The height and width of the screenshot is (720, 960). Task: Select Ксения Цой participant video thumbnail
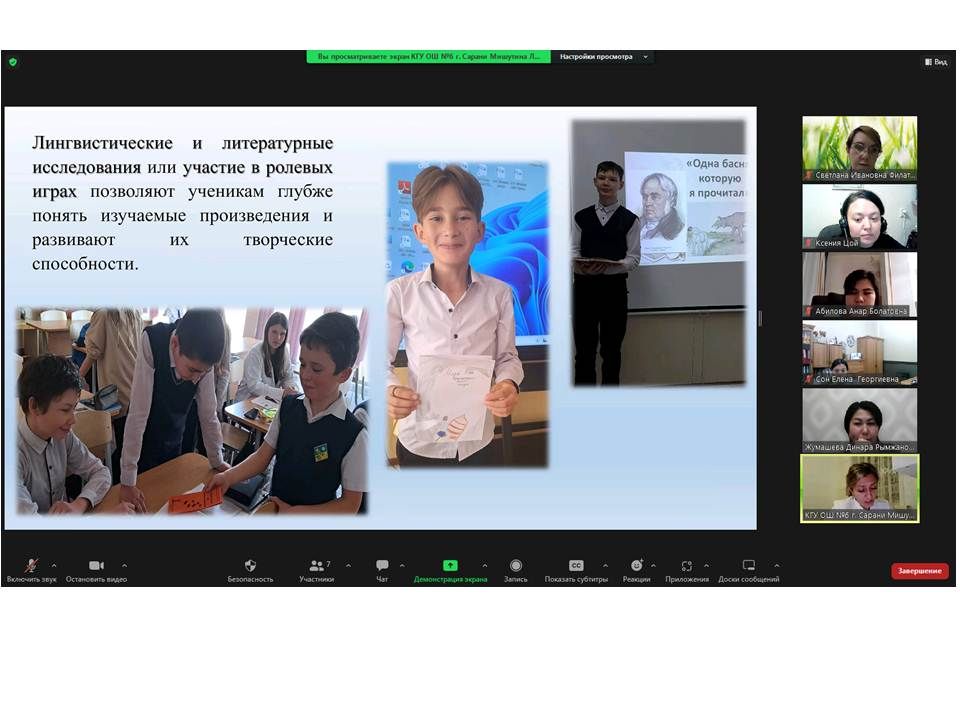859,215
